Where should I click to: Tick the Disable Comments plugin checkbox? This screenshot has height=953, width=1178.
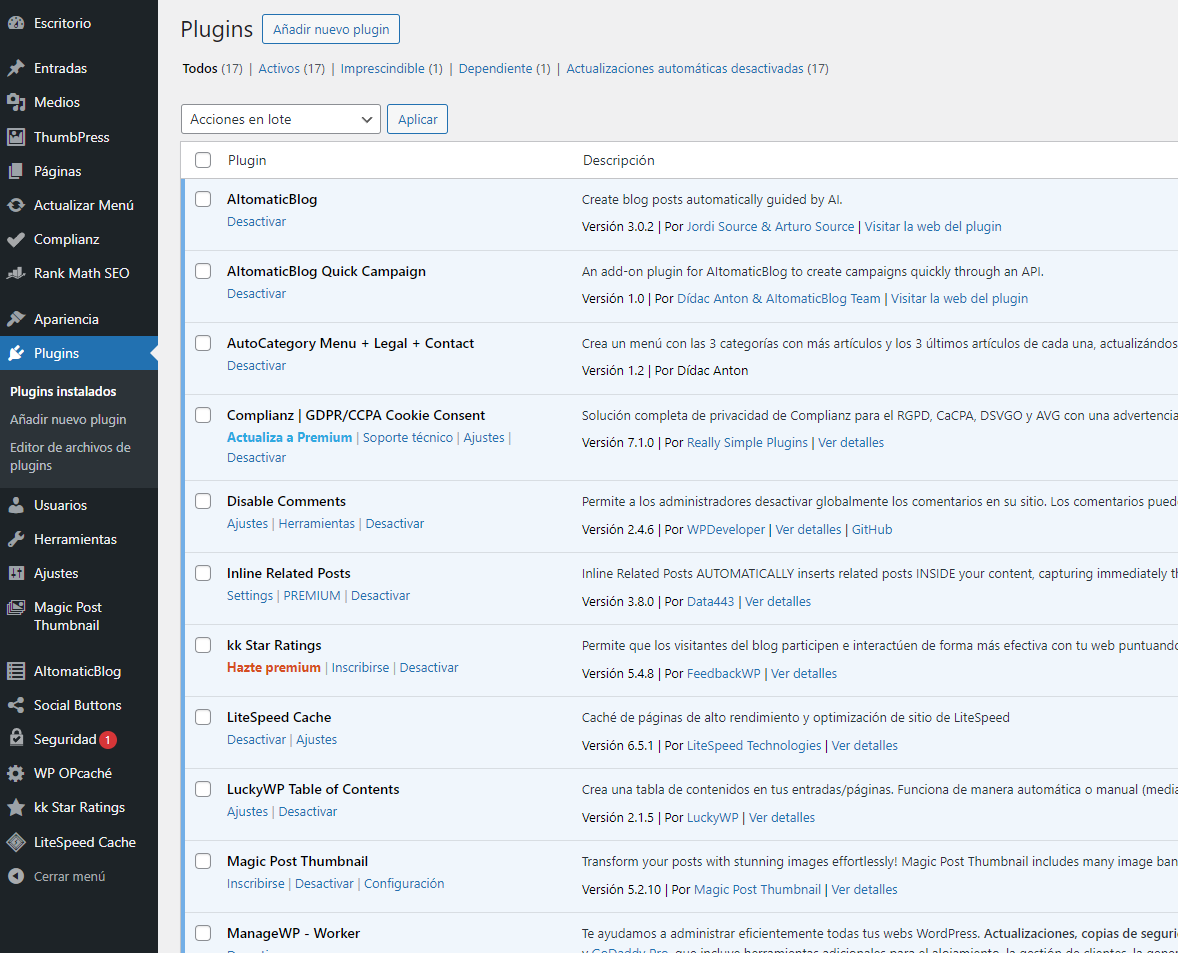[203, 501]
